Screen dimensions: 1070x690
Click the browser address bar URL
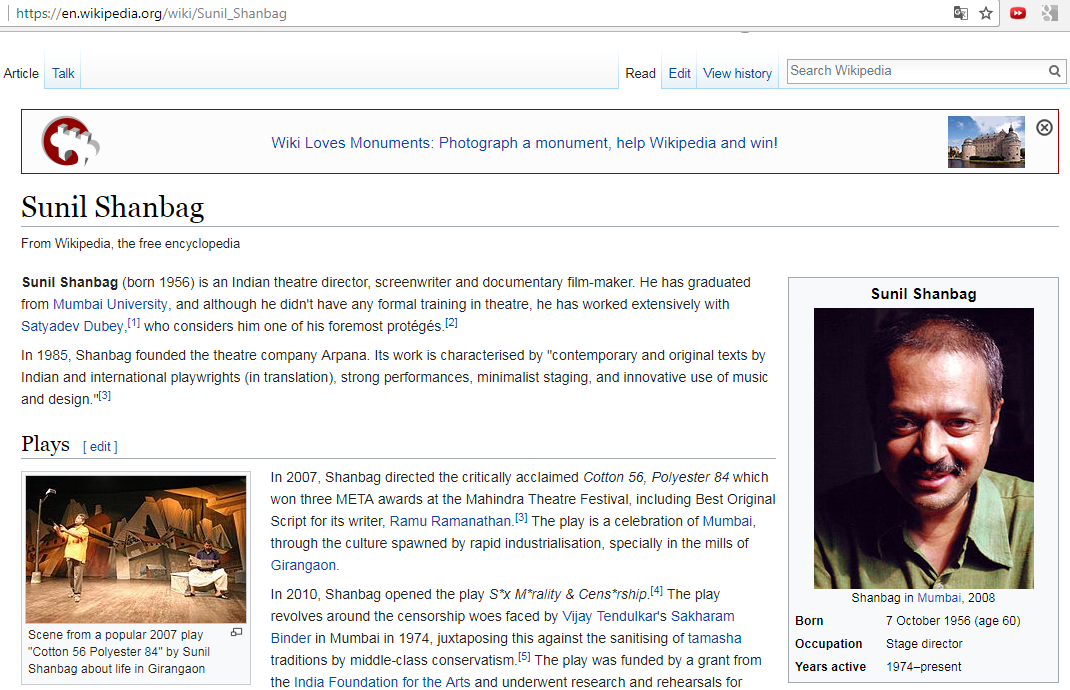(x=151, y=13)
